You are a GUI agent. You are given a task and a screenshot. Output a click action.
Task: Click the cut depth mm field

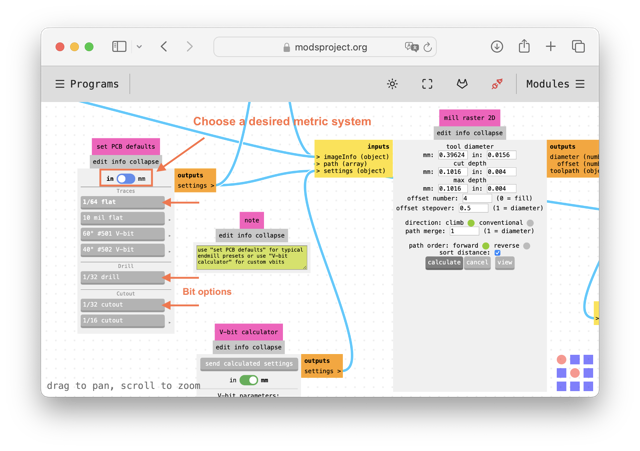point(453,172)
